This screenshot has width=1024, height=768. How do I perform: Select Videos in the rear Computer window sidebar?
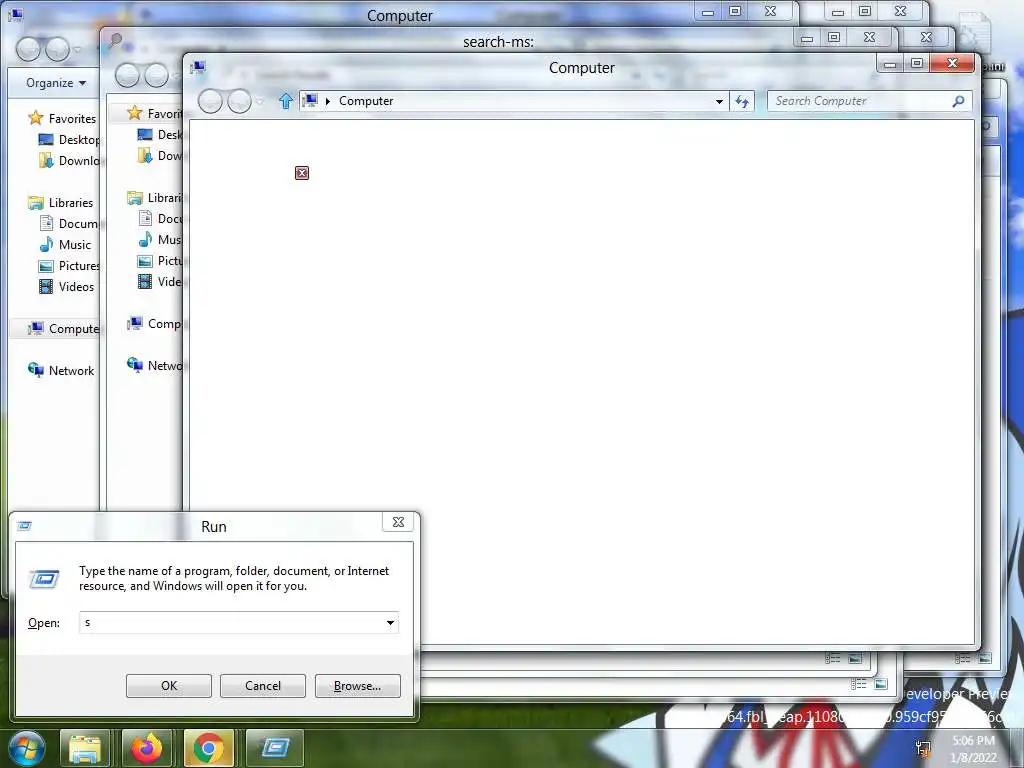66,287
